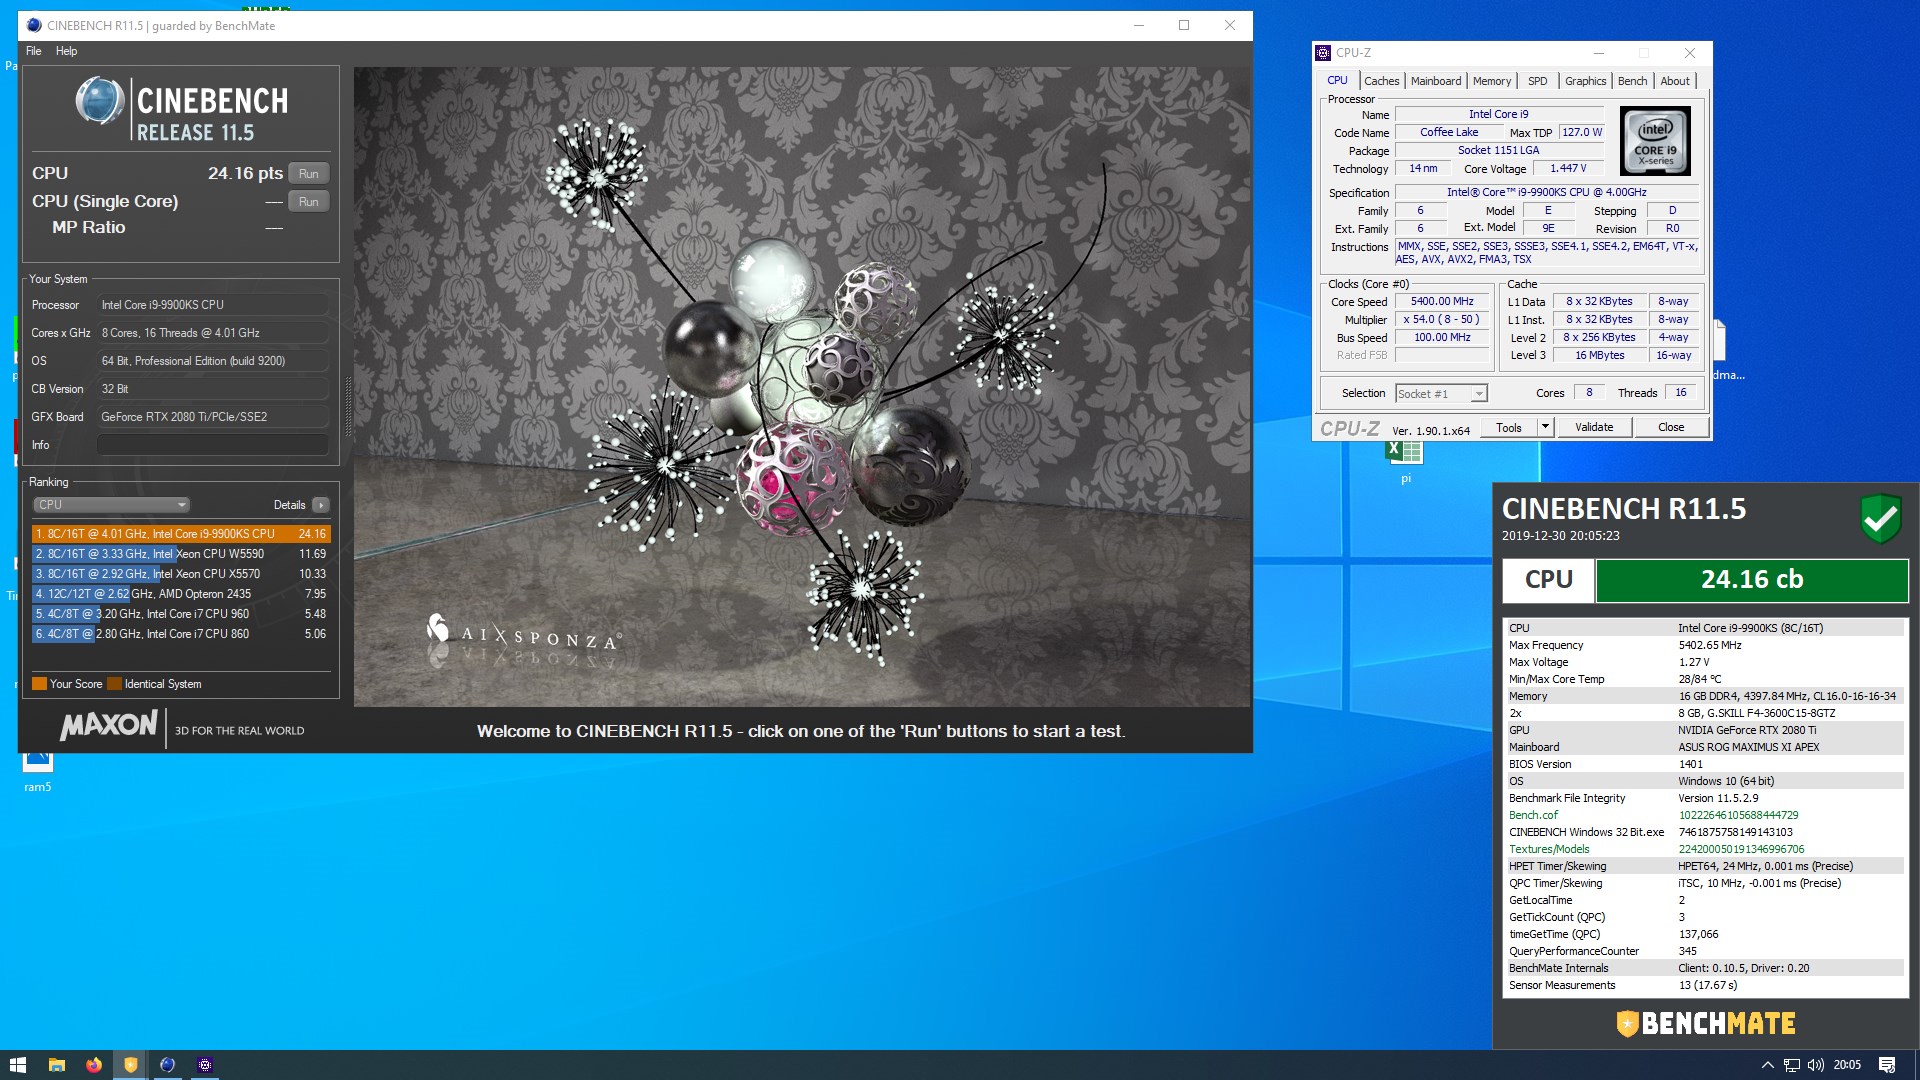Click the Info input field in Your System
The image size is (1920, 1080).
(x=213, y=445)
